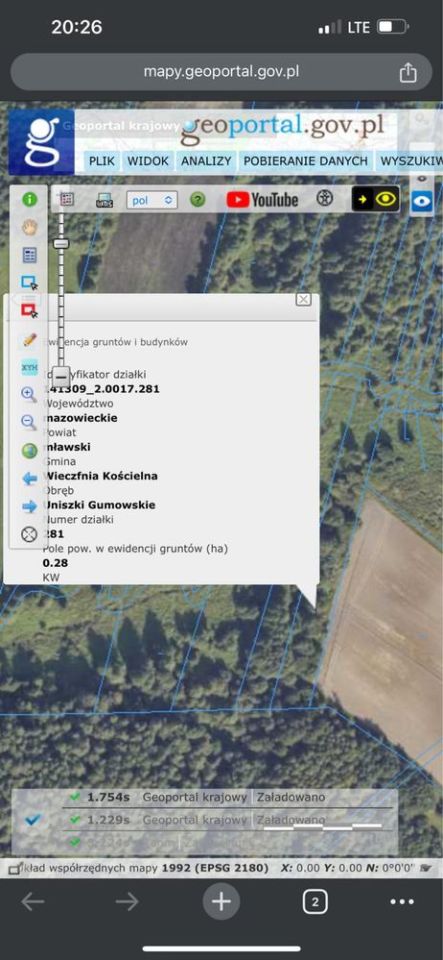Open the calculator grid toolbar icon
The width and height of the screenshot is (443, 960).
[67, 200]
